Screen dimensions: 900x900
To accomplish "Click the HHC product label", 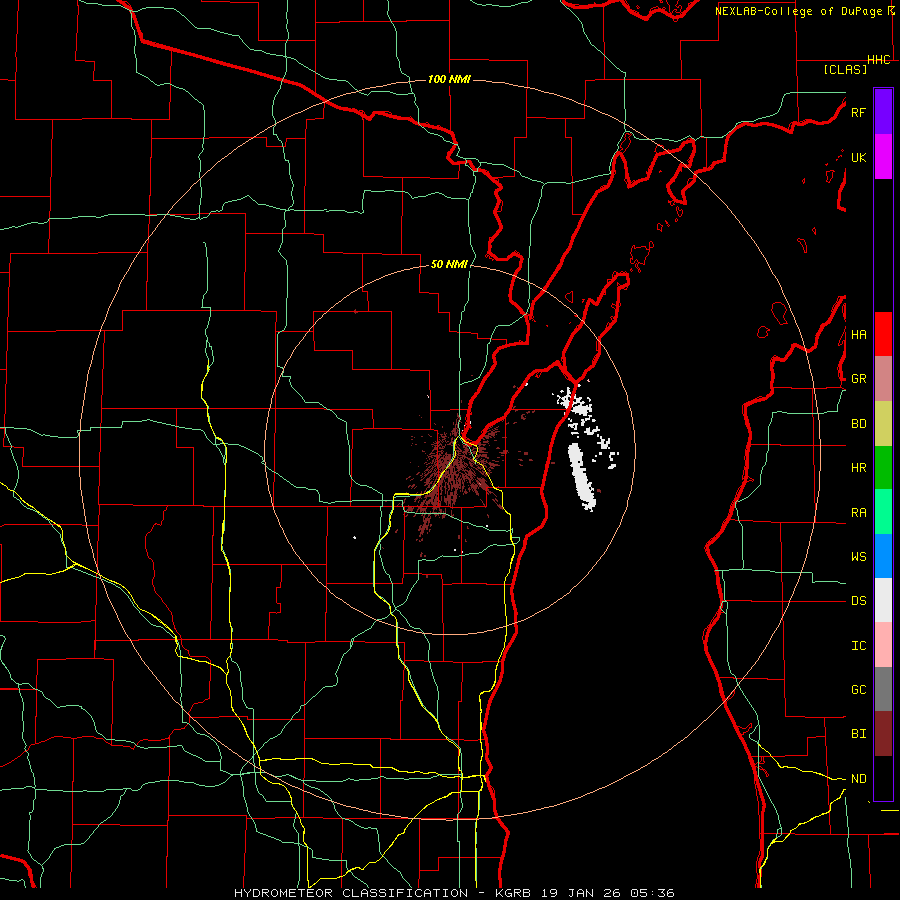I will coord(879,60).
